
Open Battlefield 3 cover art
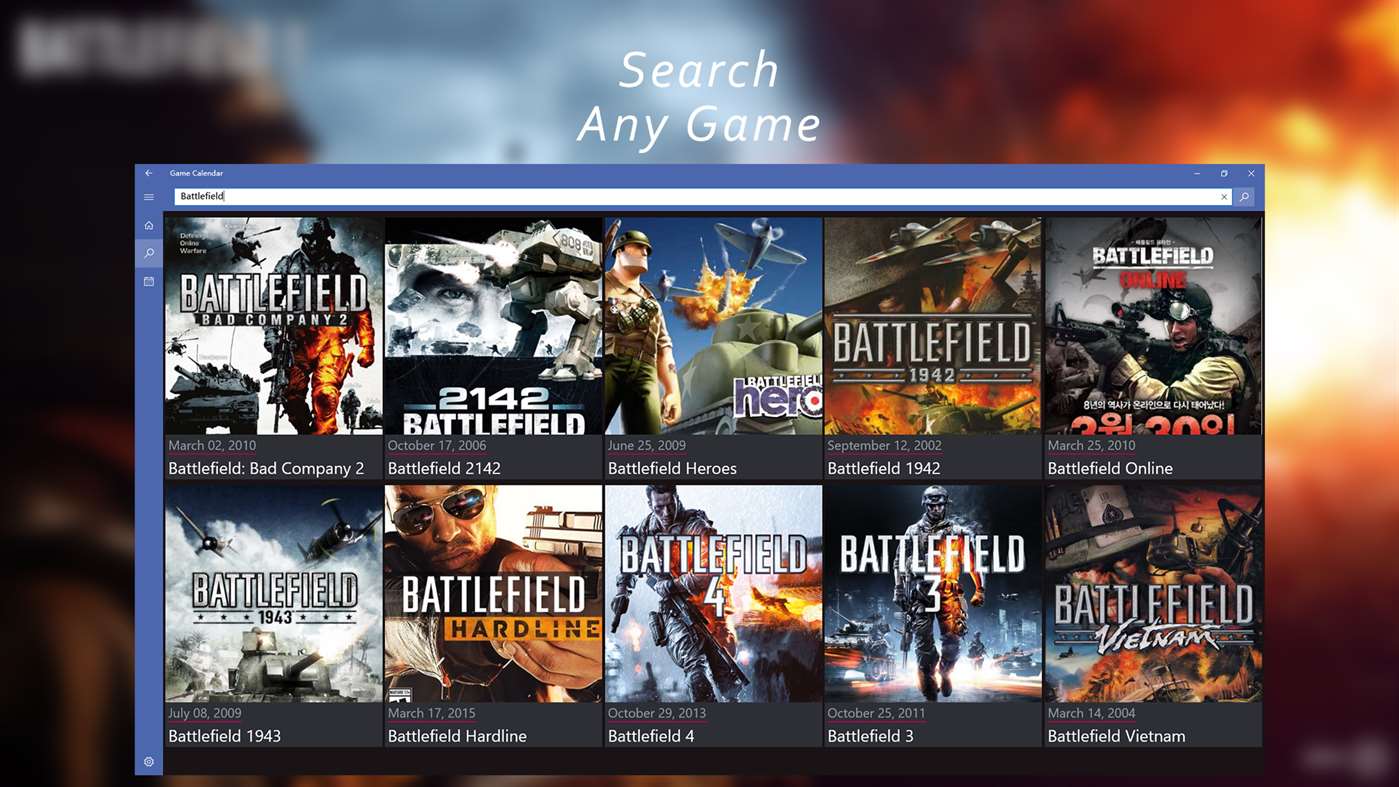[933, 594]
